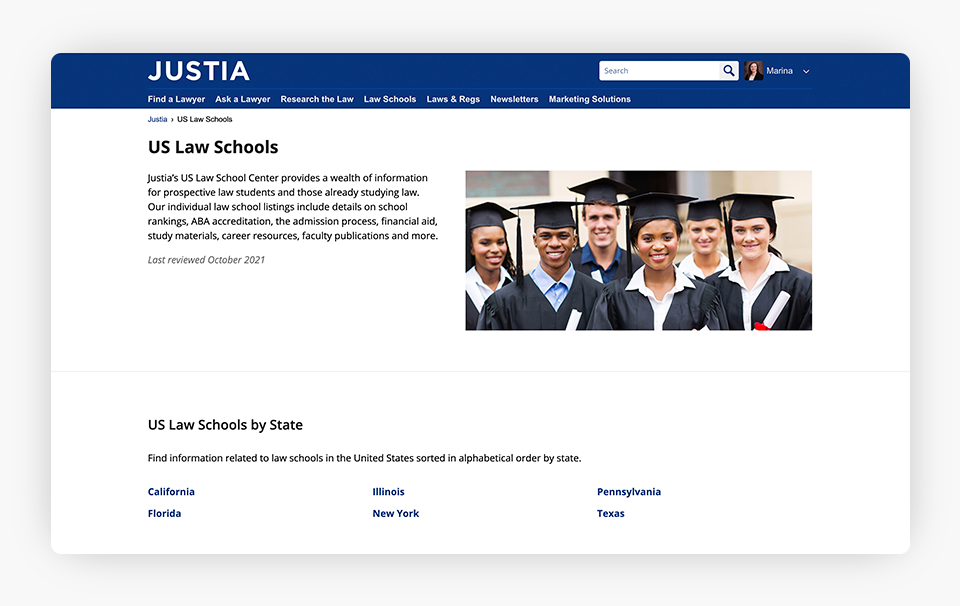Expand the user account dropdown arrow

[x=806, y=72]
